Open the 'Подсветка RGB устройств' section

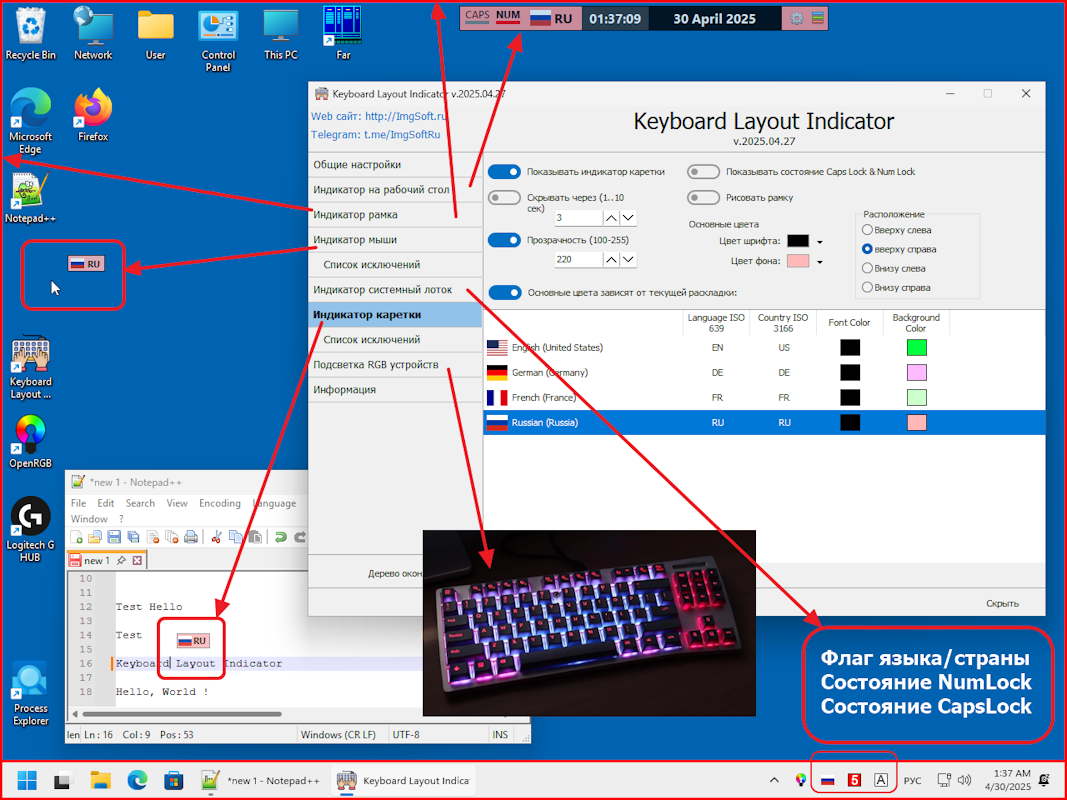click(395, 365)
